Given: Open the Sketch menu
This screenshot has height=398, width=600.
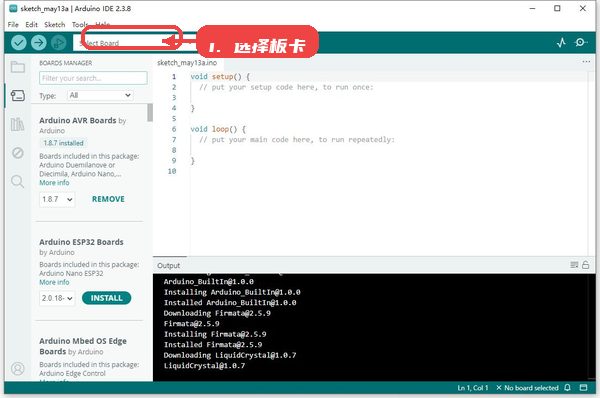Looking at the screenshot, I should click(55, 24).
